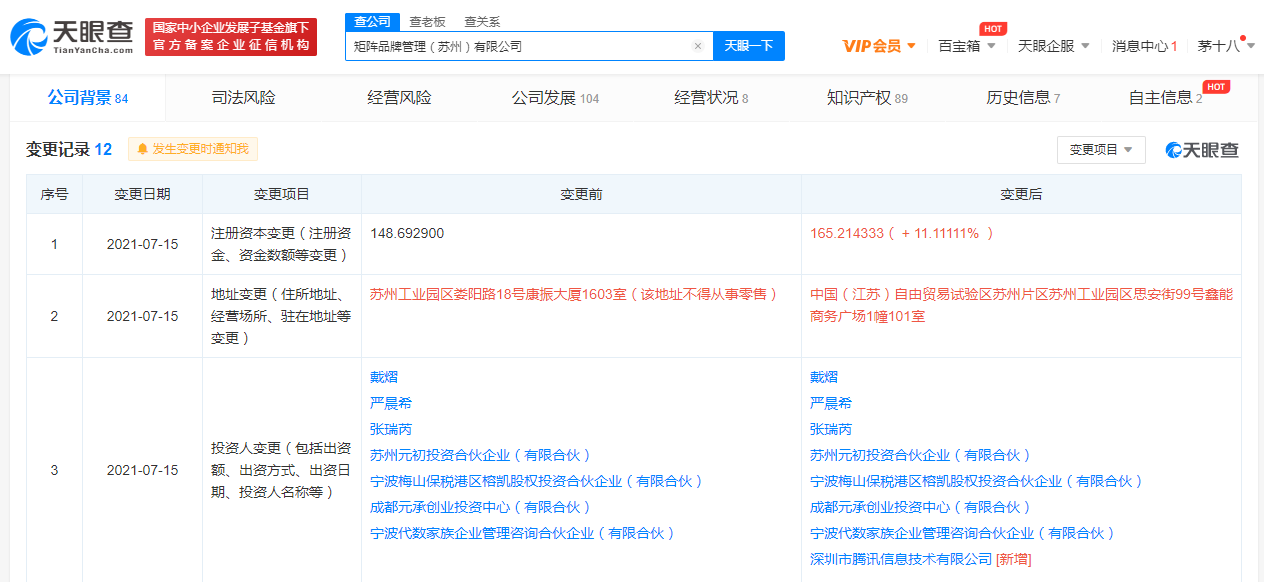Switch to the 历史信息 tab
Screen dimensions: 1264x582
(1023, 98)
